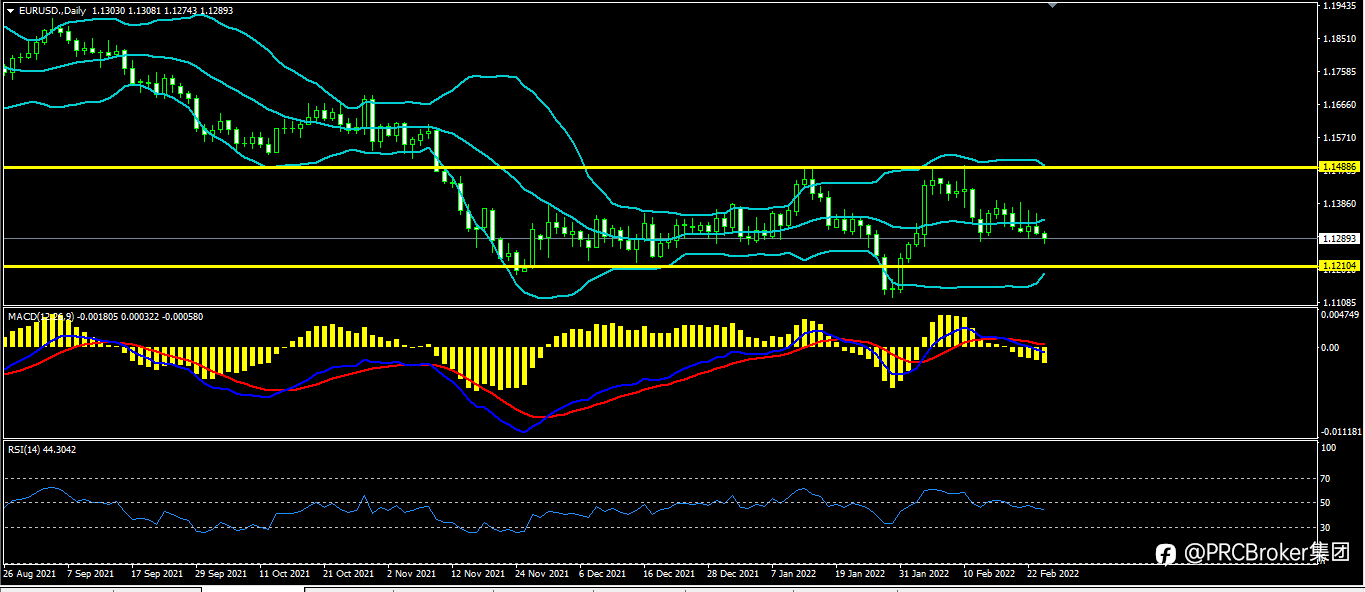1365x592 pixels.
Task: Click the current price label 1.12893
Action: coord(1337,239)
